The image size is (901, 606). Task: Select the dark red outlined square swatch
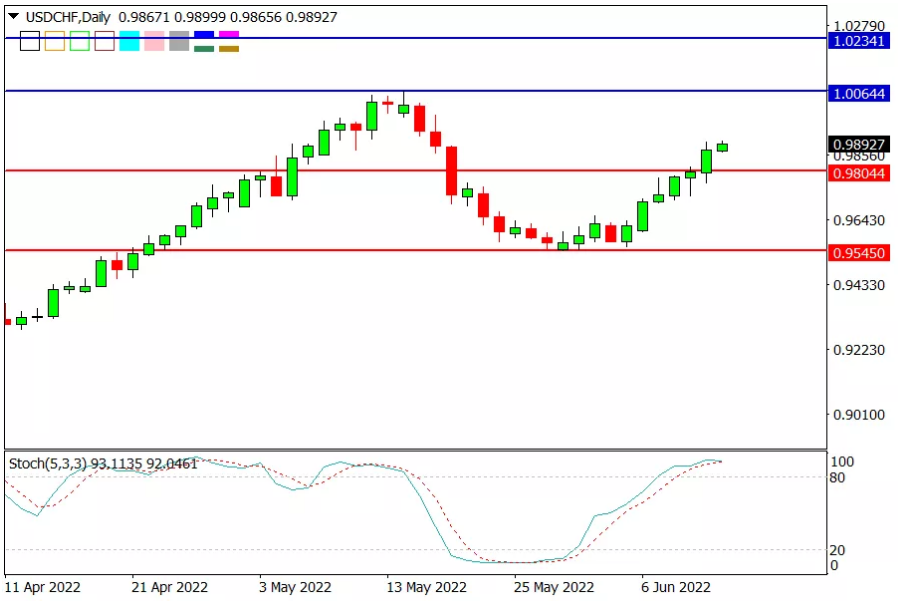pyautogui.click(x=105, y=41)
